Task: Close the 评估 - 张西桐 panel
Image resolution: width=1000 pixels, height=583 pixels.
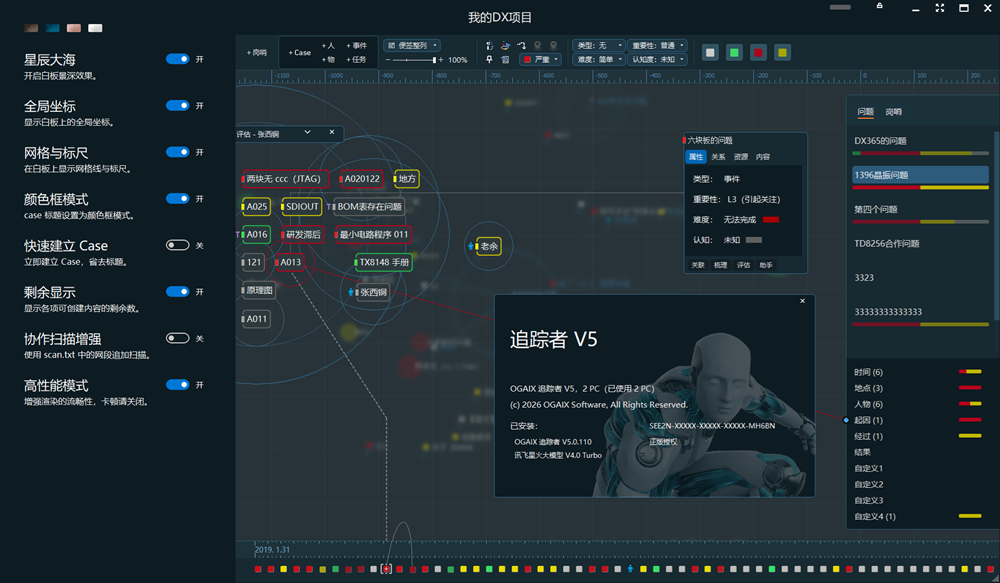Action: (x=333, y=132)
